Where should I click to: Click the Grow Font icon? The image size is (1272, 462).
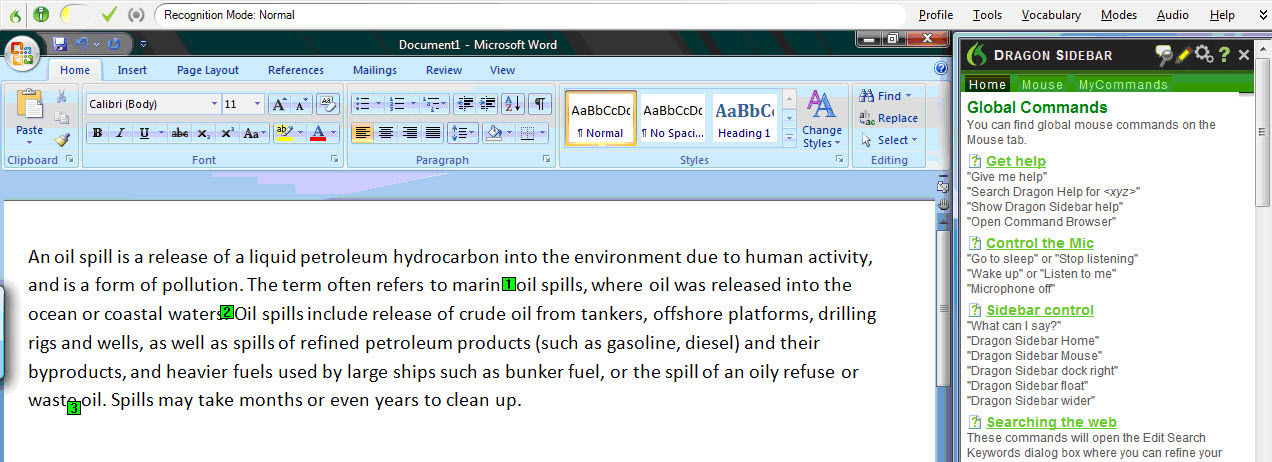[279, 104]
